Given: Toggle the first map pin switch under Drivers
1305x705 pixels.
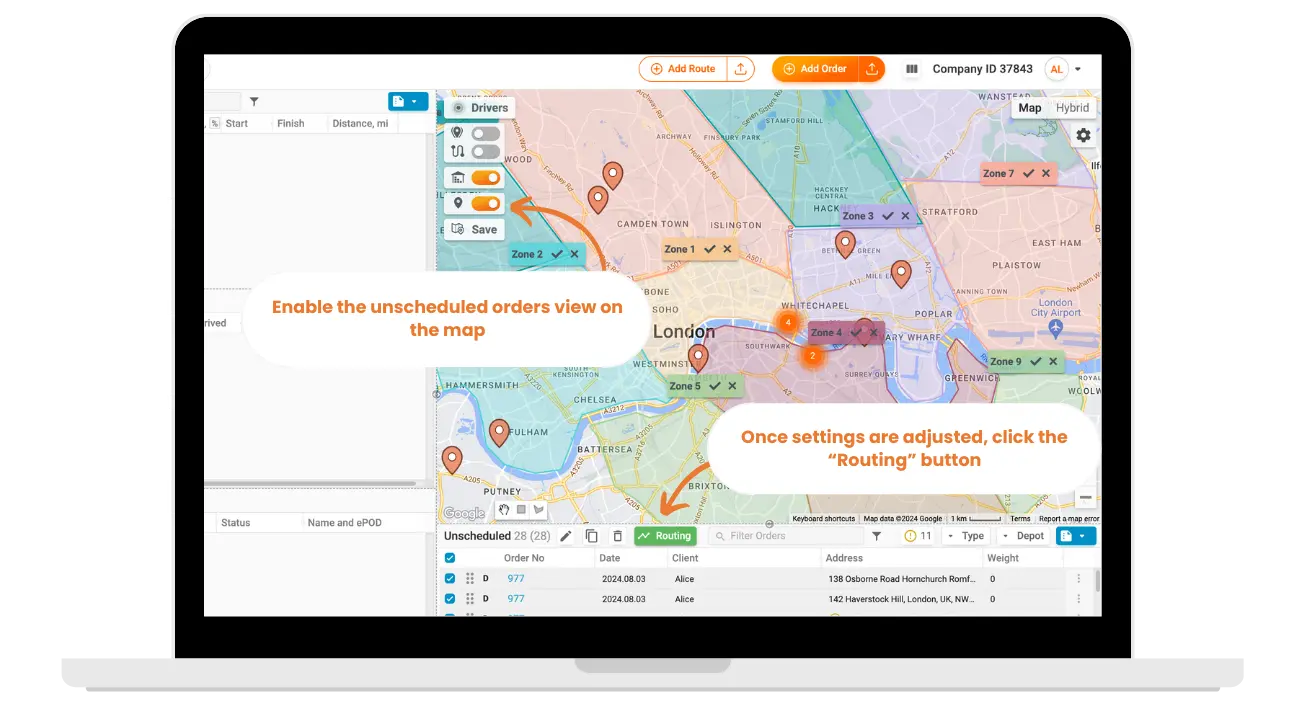Looking at the screenshot, I should coord(486,133).
